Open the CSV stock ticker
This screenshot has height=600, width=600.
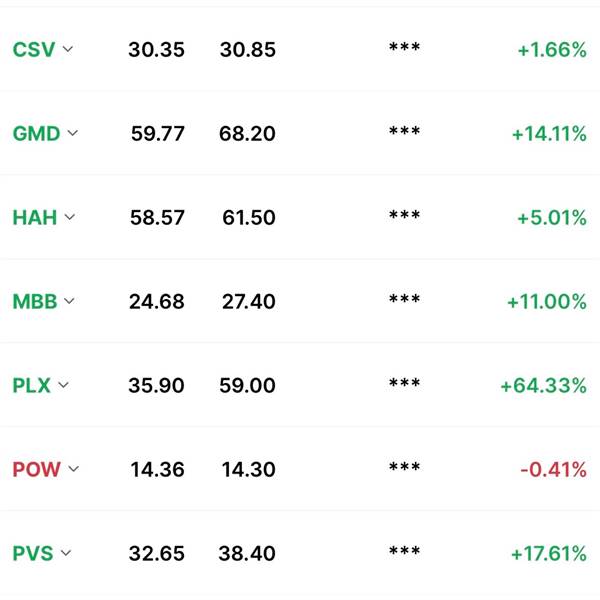[x=32, y=50]
